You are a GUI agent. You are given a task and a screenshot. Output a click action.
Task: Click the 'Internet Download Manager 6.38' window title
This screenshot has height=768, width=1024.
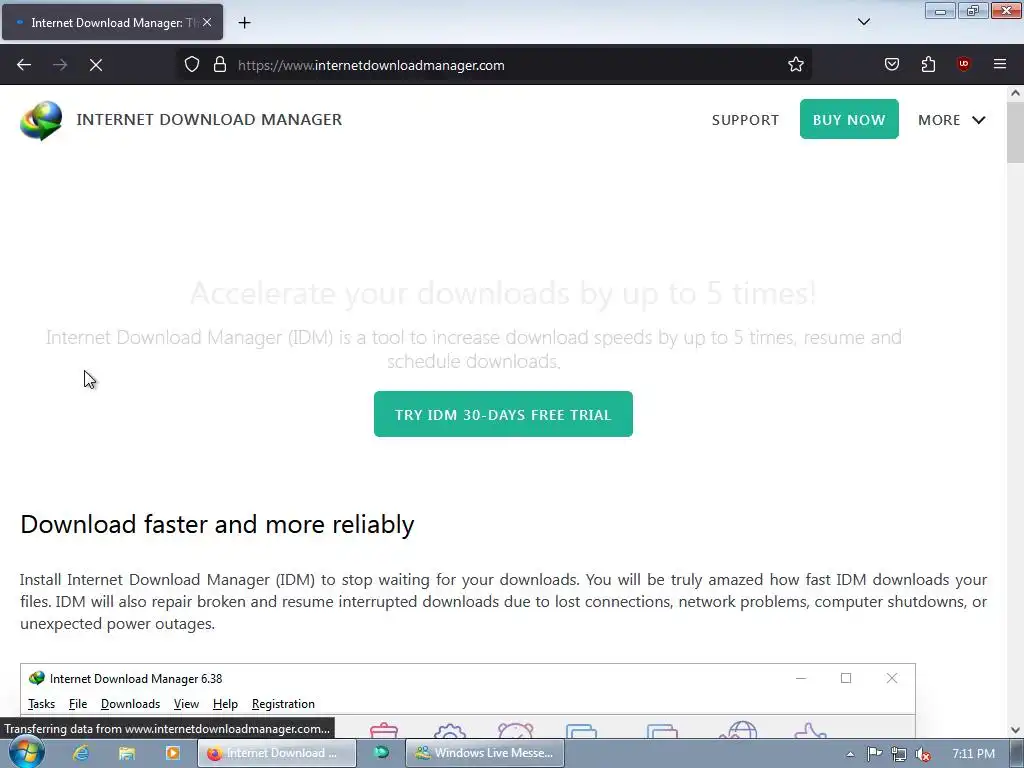(x=136, y=679)
